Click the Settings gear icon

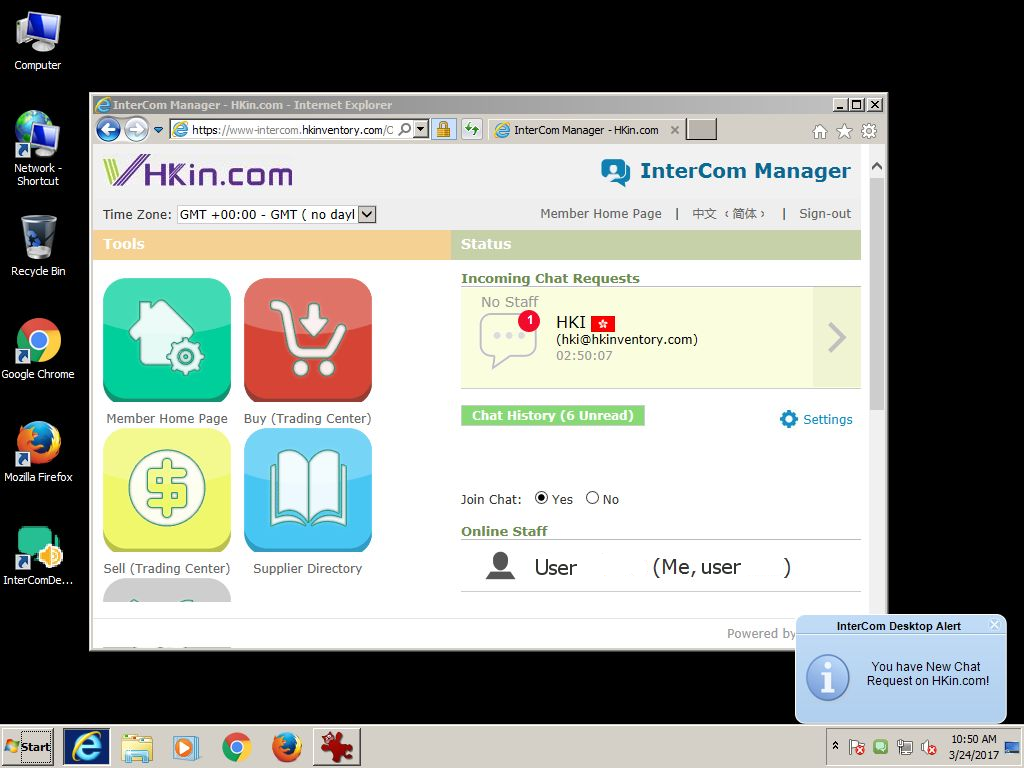coord(789,419)
